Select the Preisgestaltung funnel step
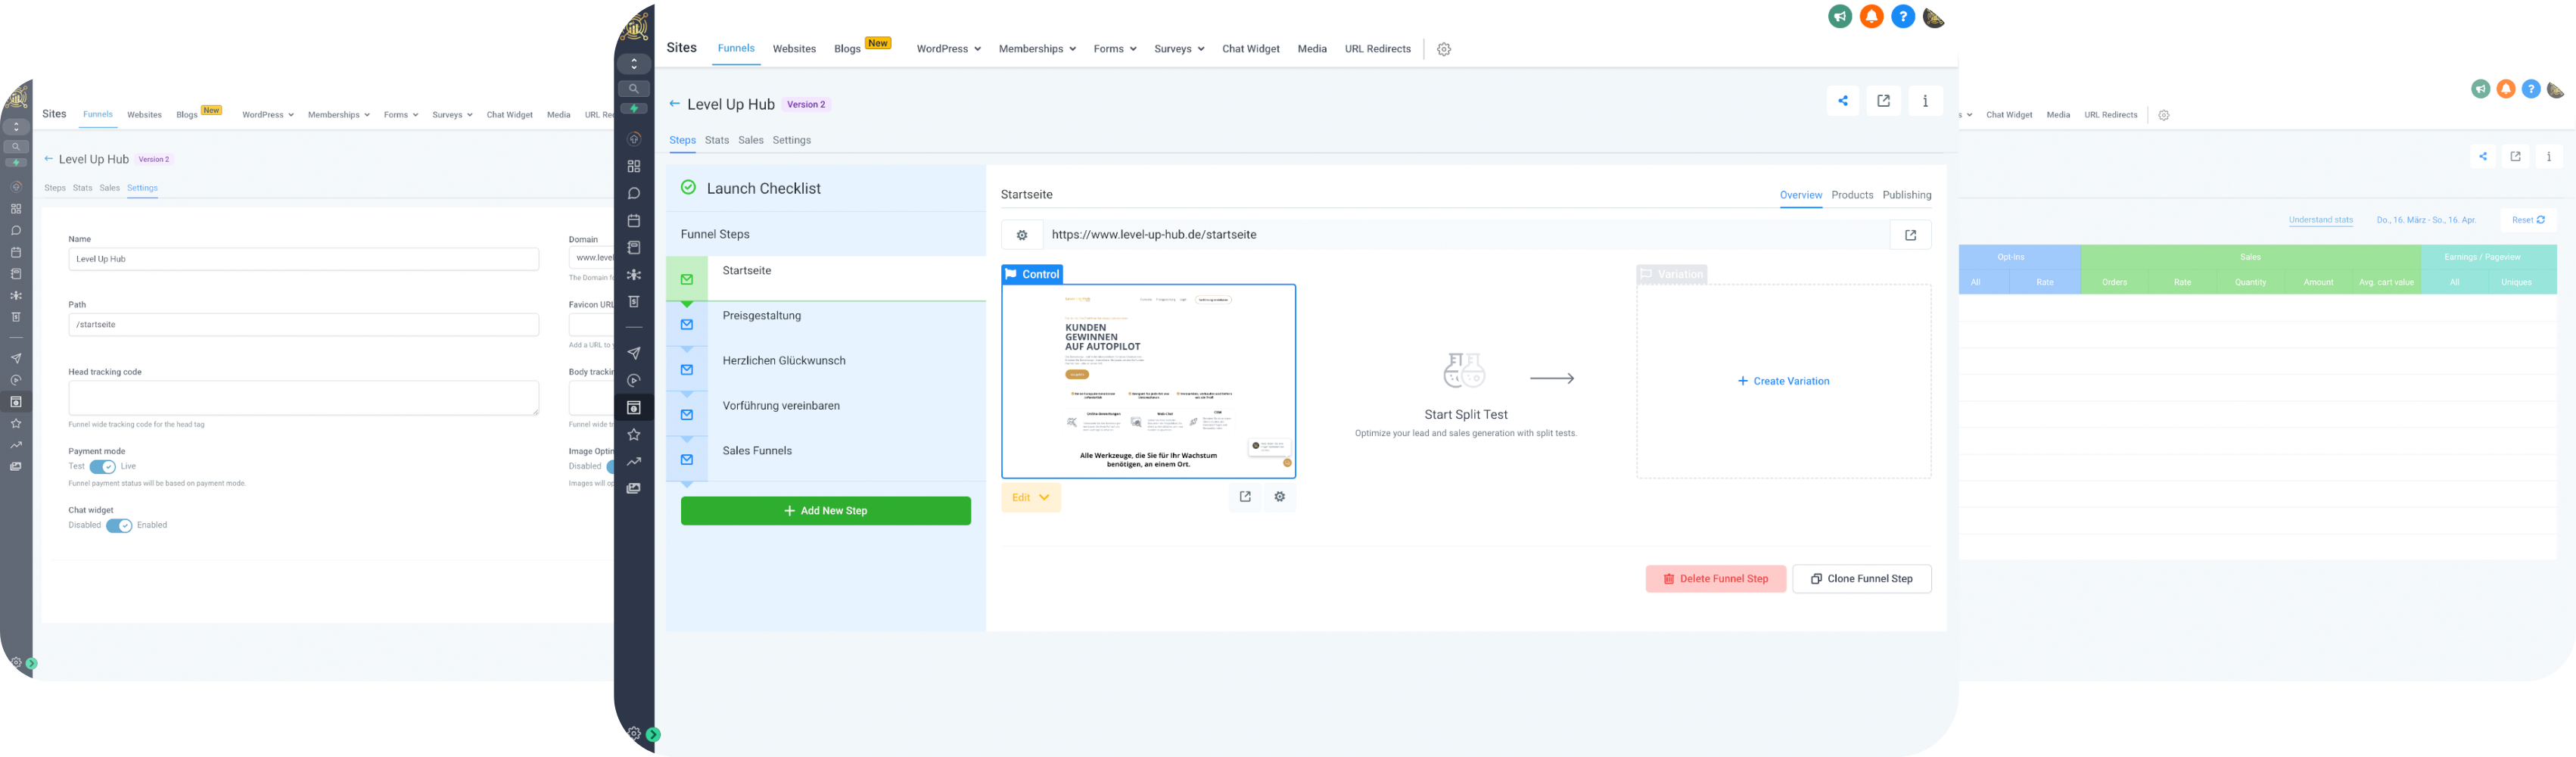This screenshot has height=757, width=2576. coord(826,324)
